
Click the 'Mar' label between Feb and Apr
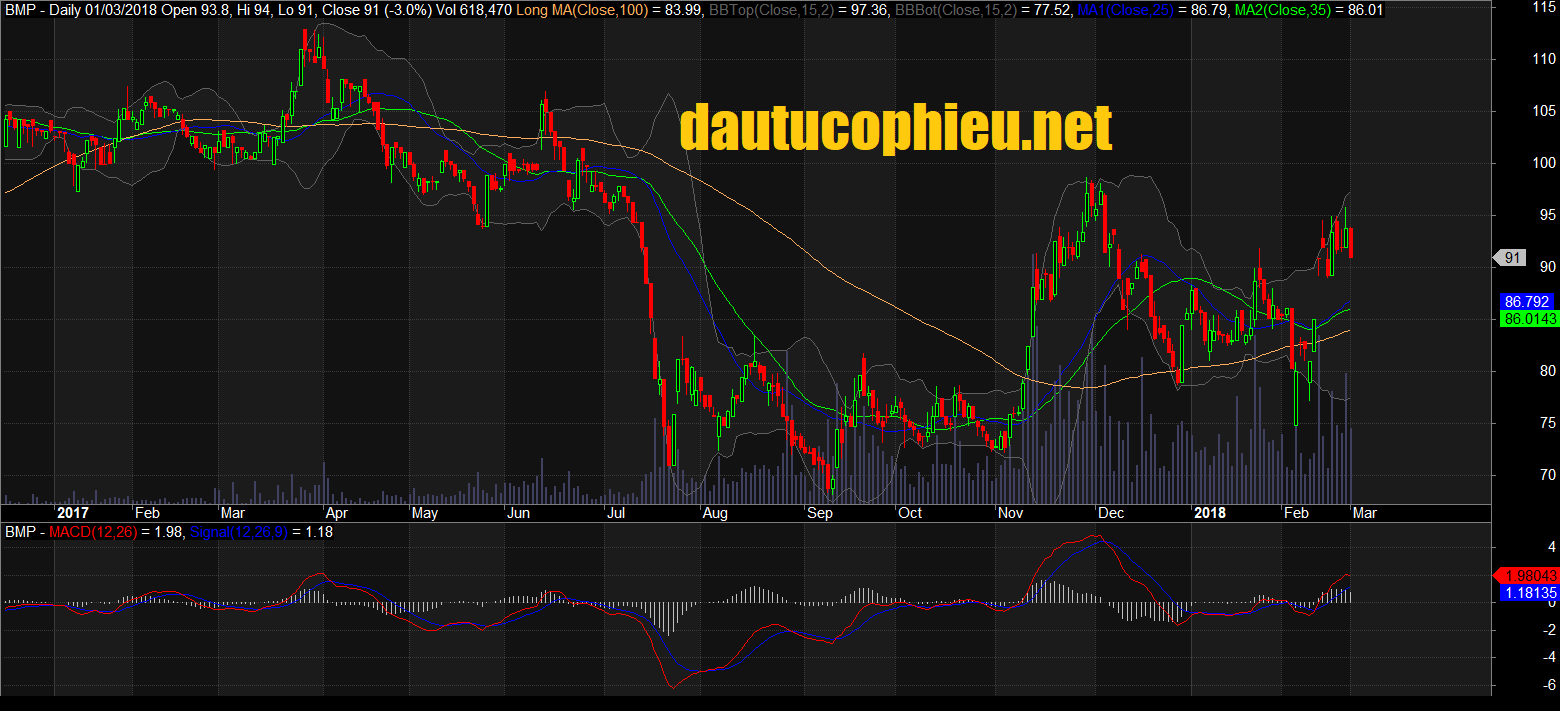coord(233,513)
